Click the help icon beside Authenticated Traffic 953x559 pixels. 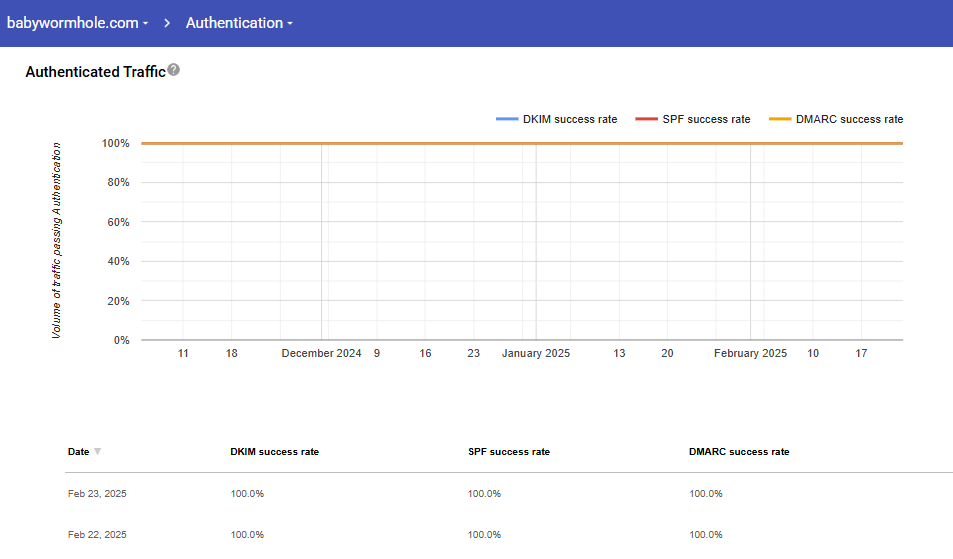pyautogui.click(x=174, y=70)
